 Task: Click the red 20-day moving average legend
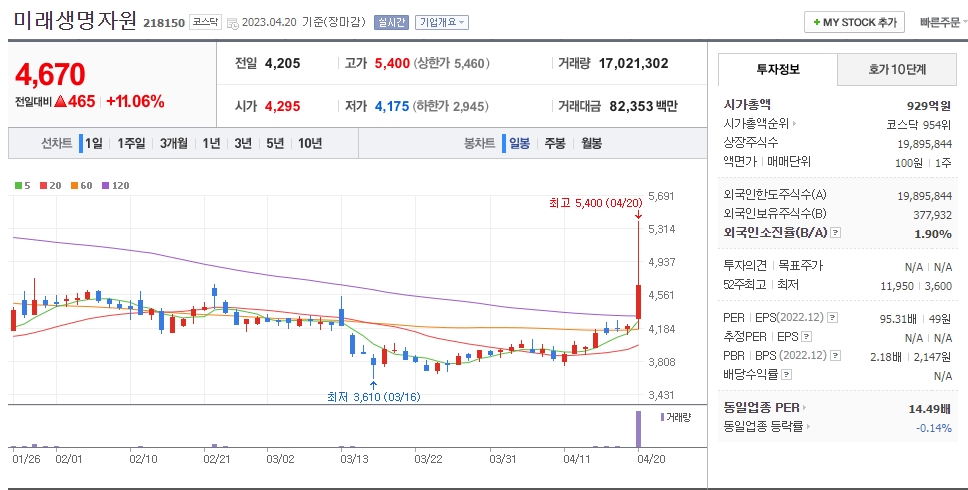[x=51, y=185]
